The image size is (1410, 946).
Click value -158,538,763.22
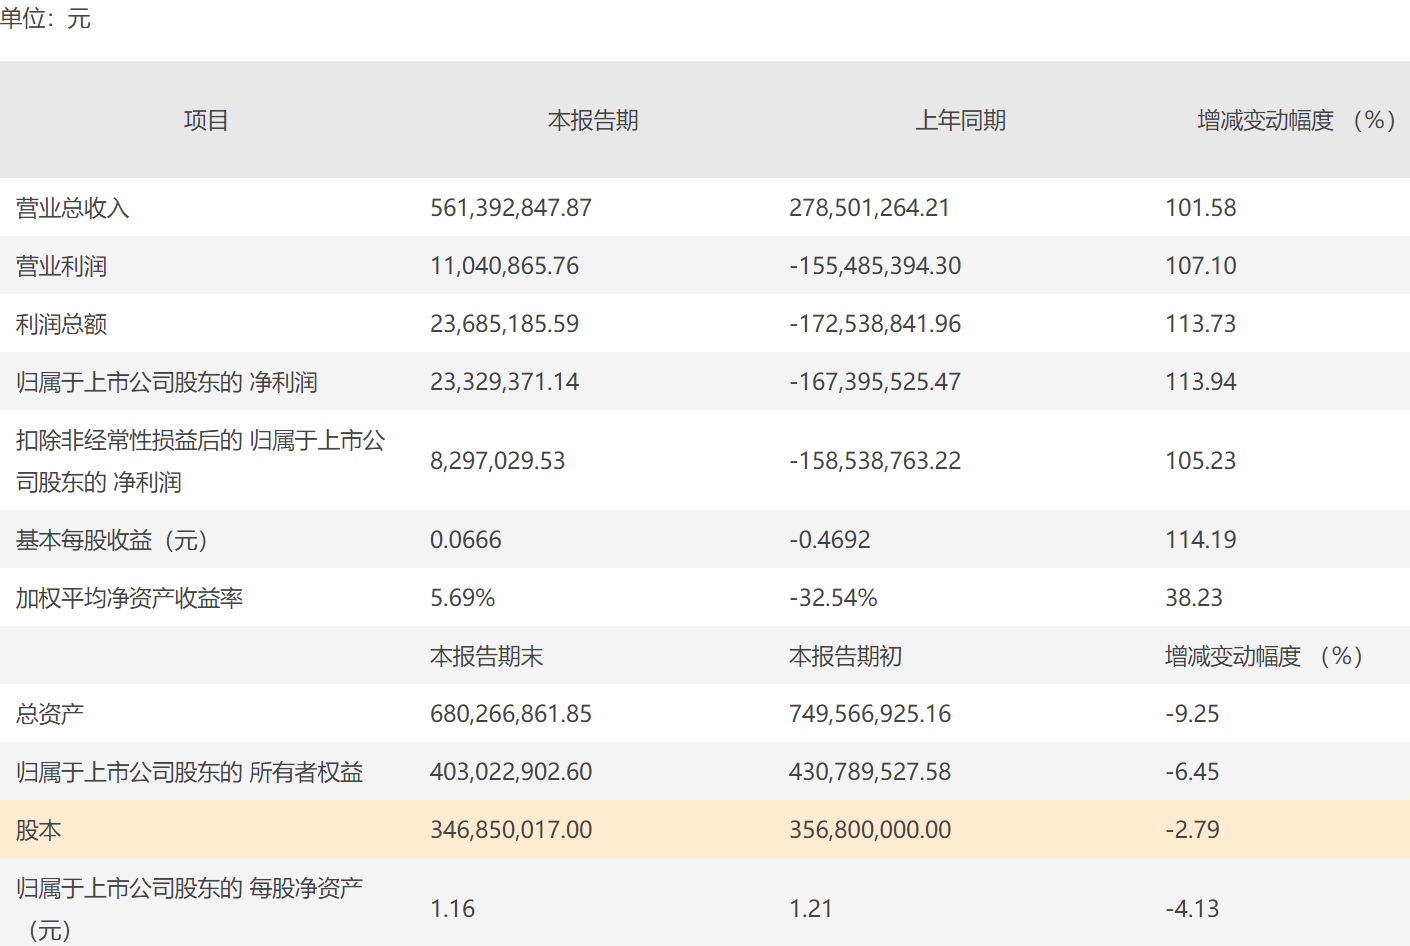875,461
